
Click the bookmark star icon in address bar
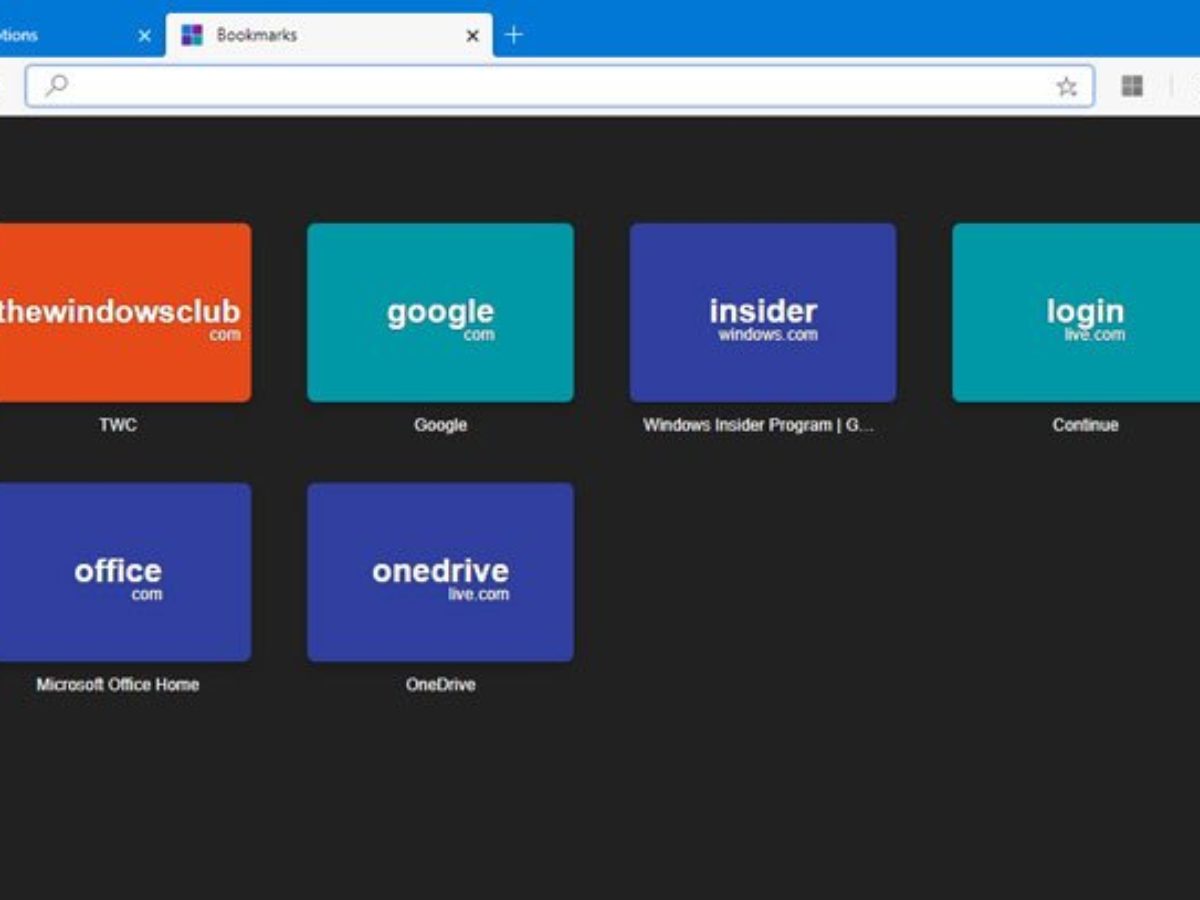[1067, 87]
